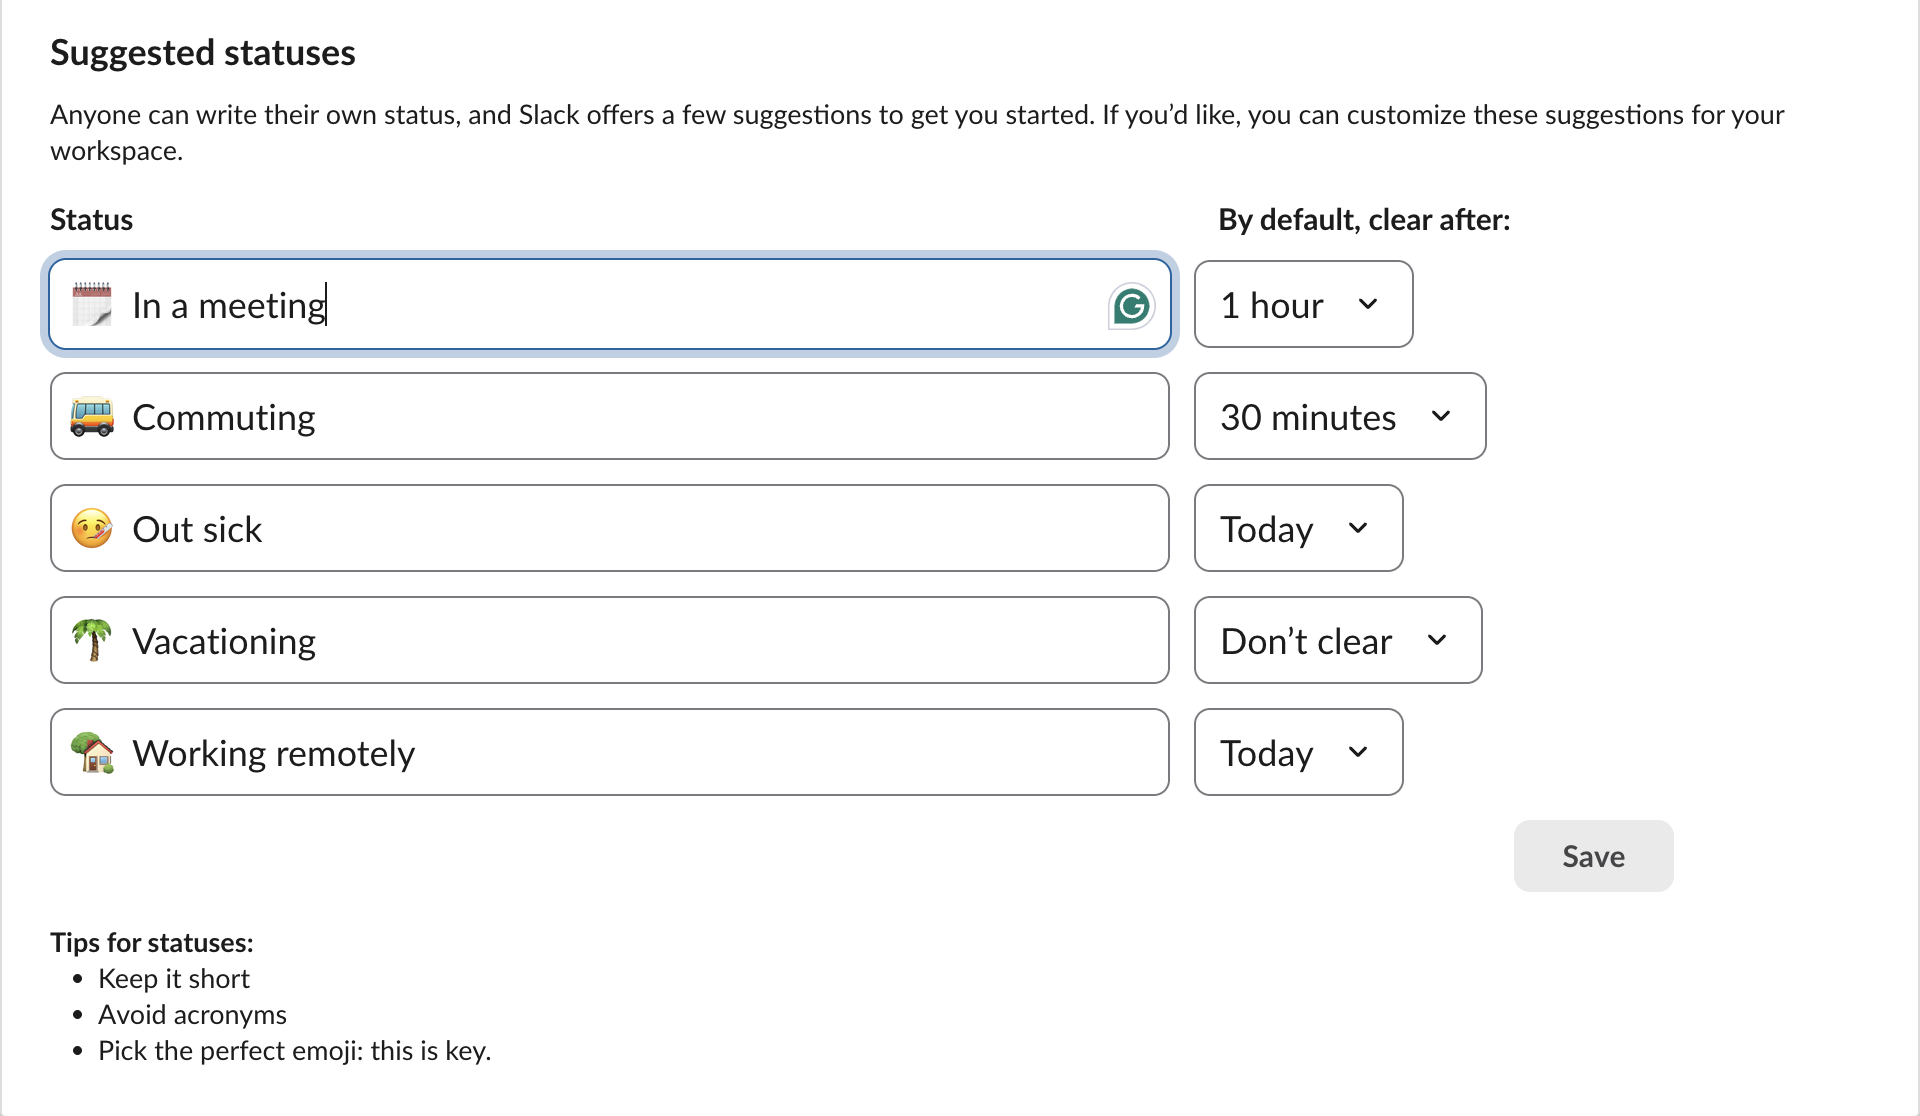Viewport: 1920px width, 1116px height.
Task: Click the Status column label
Action: 91,220
